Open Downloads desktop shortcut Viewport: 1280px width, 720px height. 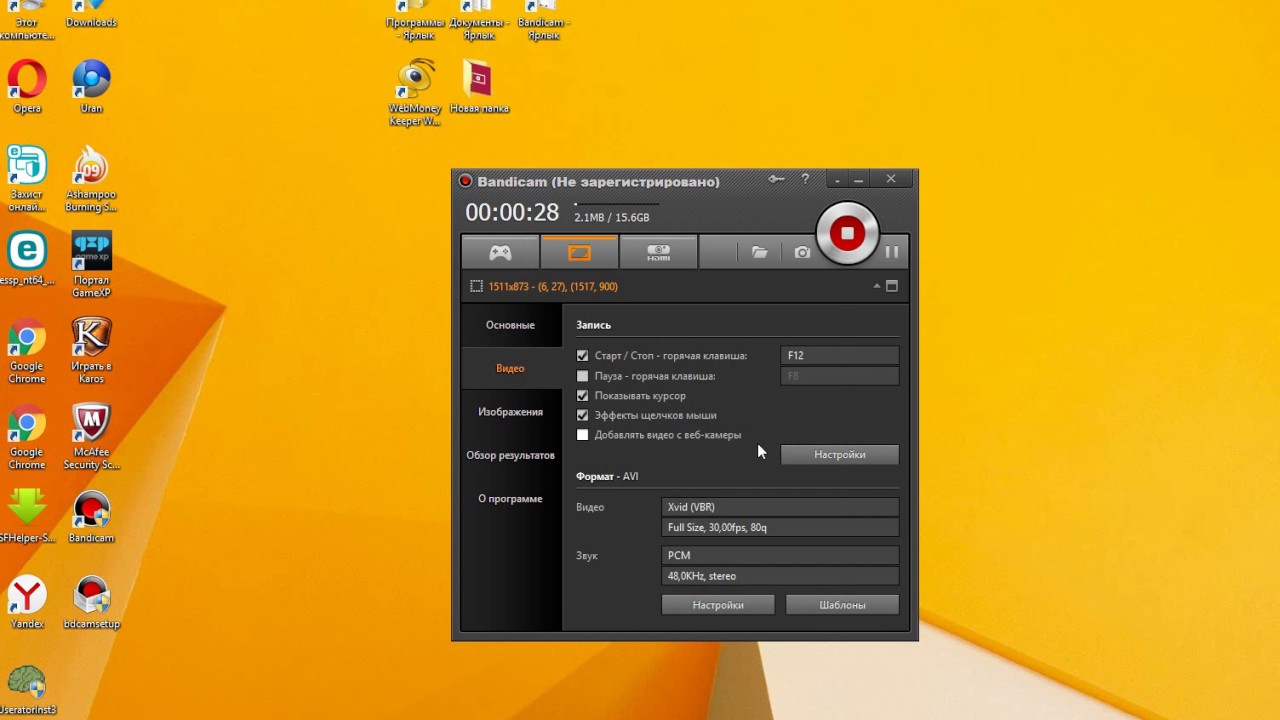[x=91, y=14]
